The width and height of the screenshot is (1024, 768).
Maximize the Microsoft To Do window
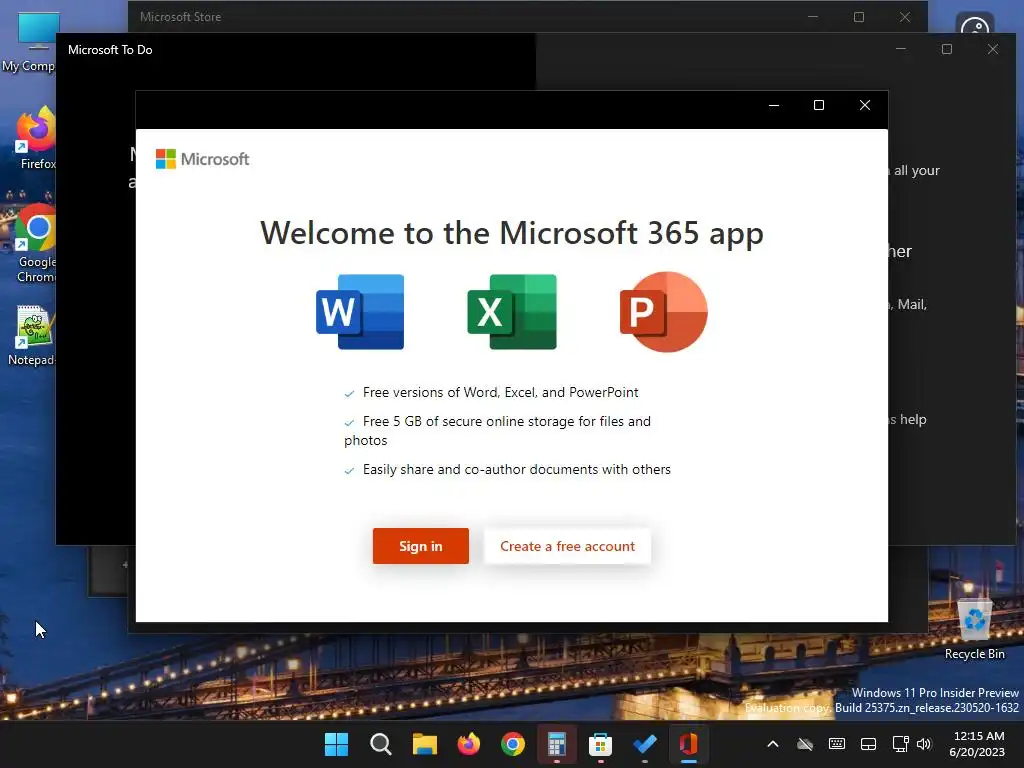(947, 49)
